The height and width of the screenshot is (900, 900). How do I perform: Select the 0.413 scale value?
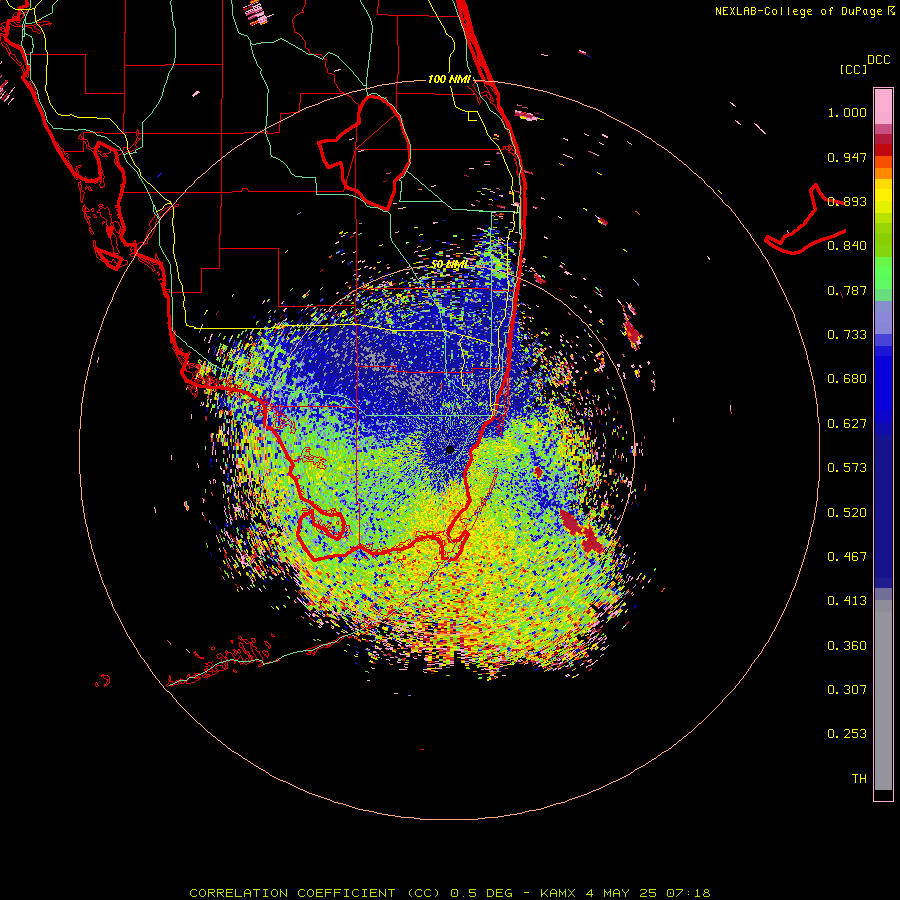(x=847, y=601)
